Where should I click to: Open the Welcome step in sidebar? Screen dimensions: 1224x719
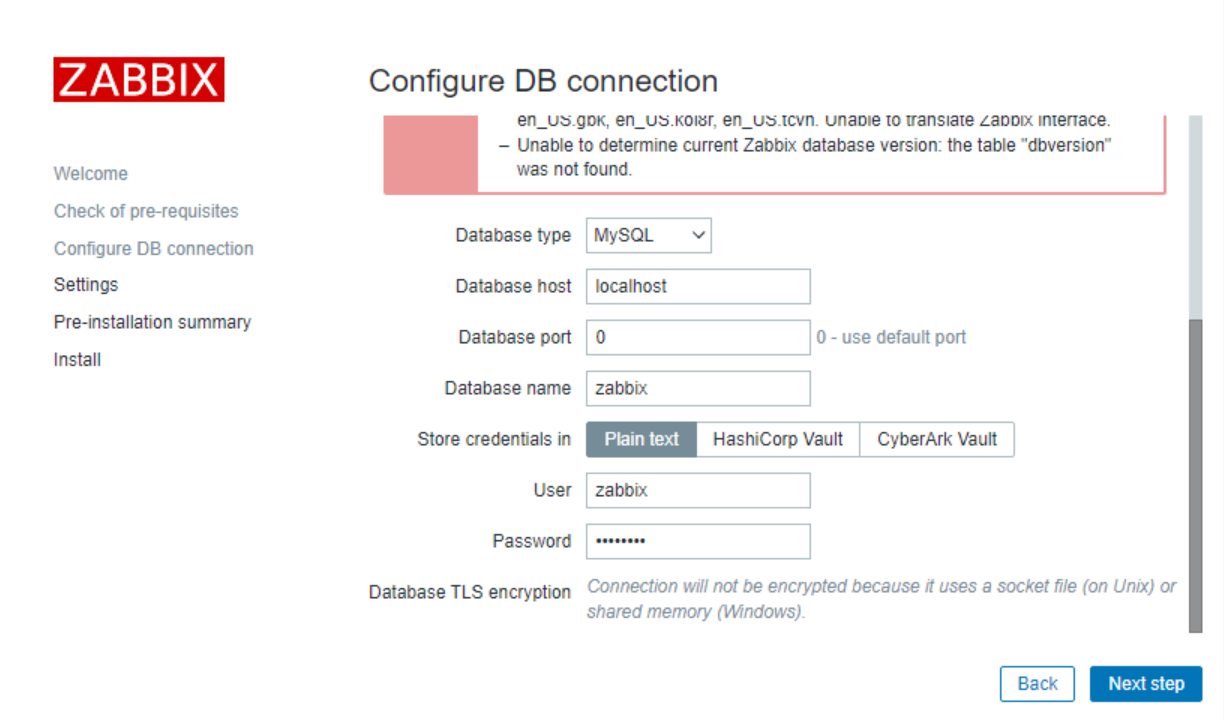tap(91, 174)
